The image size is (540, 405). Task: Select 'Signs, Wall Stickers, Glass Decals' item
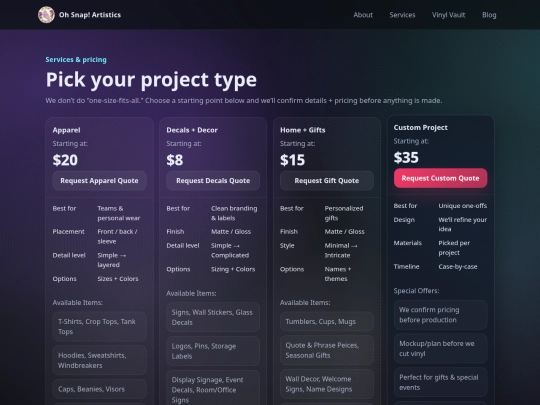pyautogui.click(x=213, y=317)
